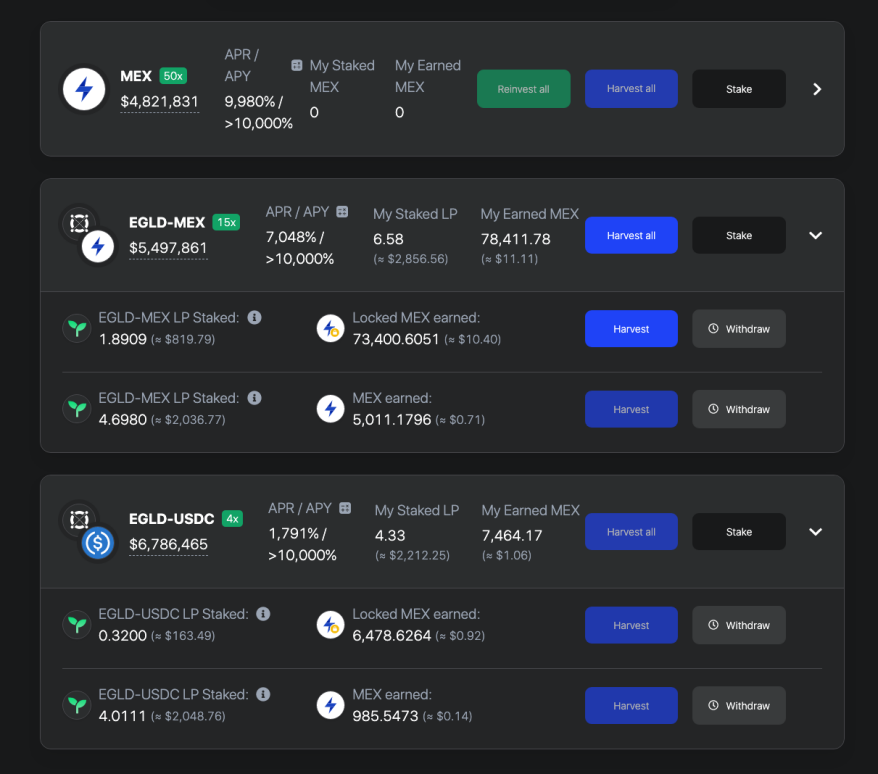Open calculator icon next to MEX APR / APY
The image size is (878, 774).
tap(297, 65)
